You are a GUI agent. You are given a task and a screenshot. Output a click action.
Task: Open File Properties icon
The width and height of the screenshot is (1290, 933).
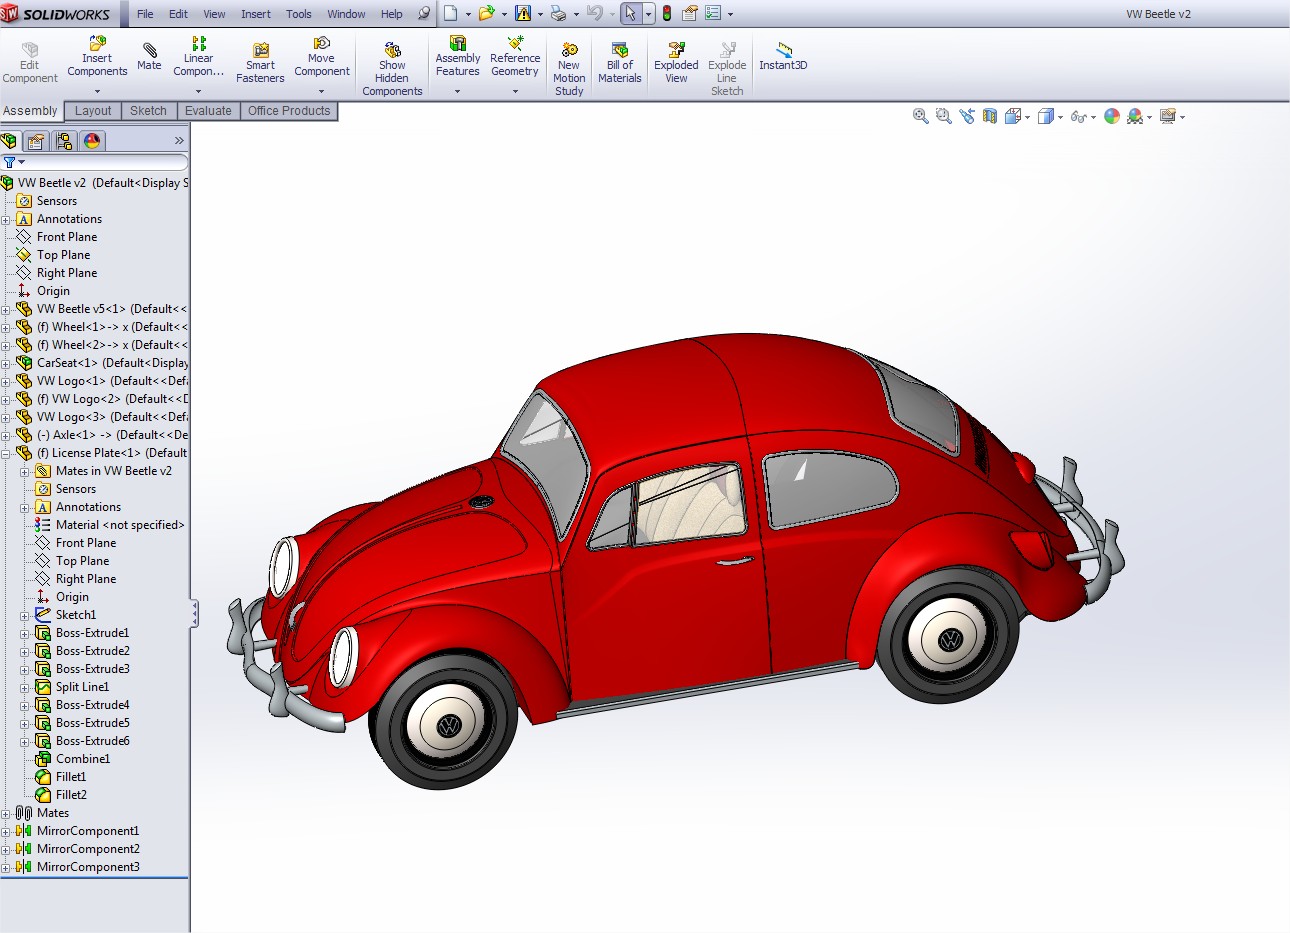click(690, 14)
